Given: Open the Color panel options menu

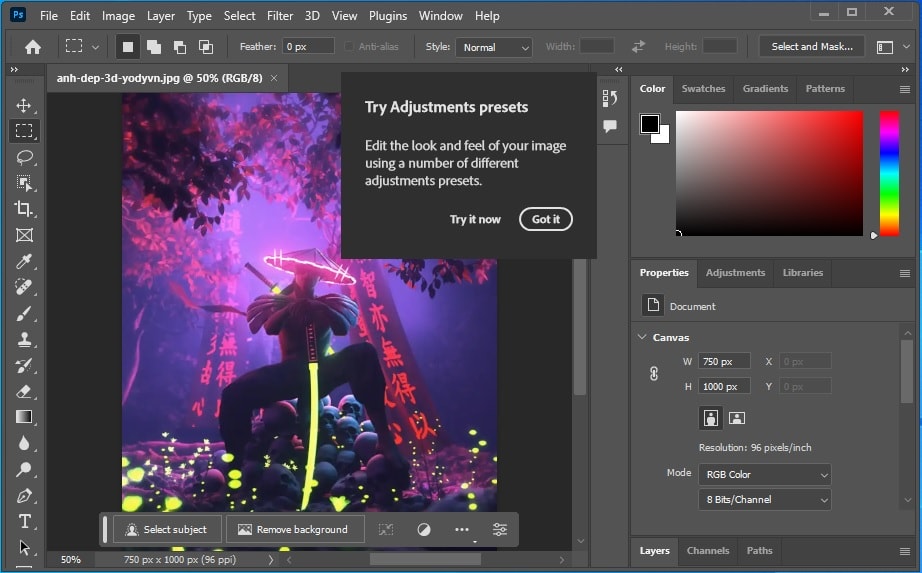Looking at the screenshot, I should 905,89.
